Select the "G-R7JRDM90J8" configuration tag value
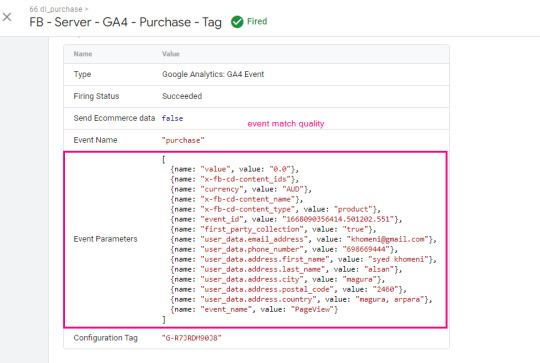 191,338
